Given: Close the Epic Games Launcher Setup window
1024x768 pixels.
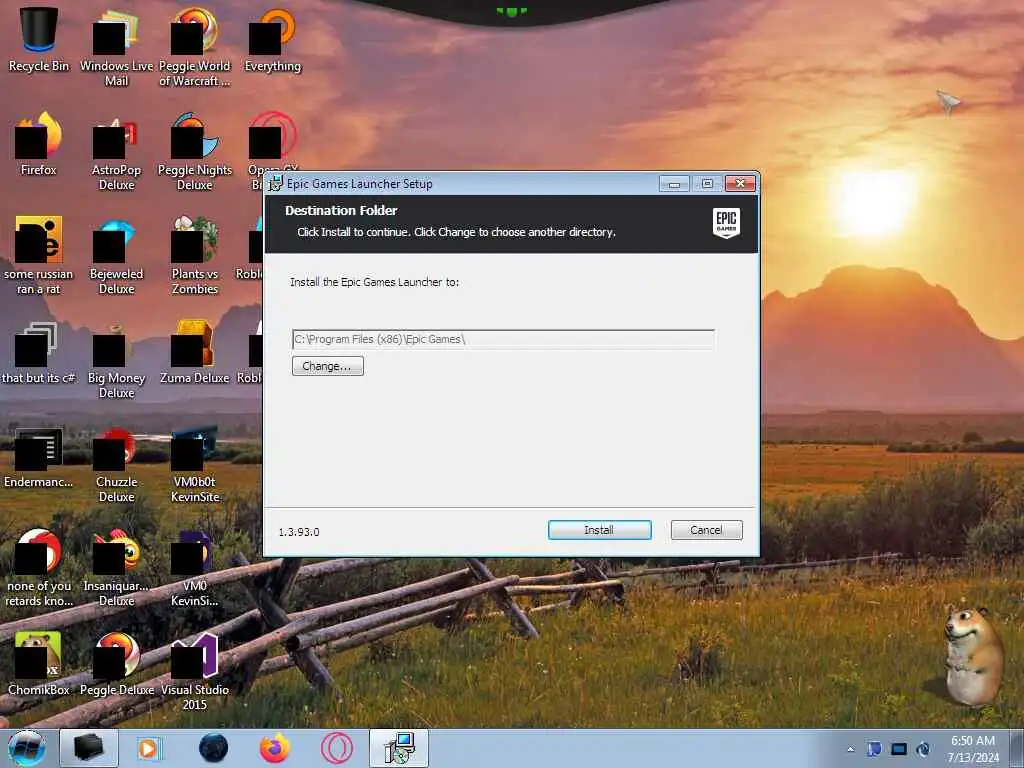Looking at the screenshot, I should [x=741, y=184].
